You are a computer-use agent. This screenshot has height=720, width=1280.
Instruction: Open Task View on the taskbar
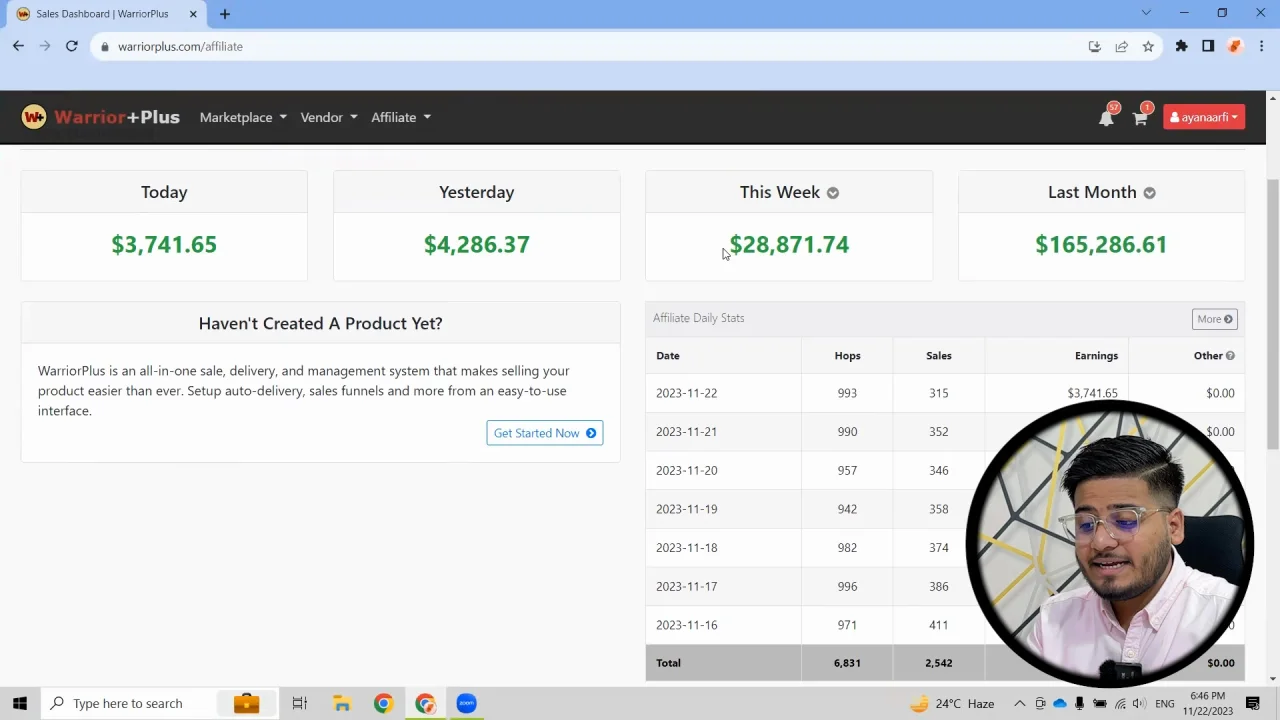point(299,703)
